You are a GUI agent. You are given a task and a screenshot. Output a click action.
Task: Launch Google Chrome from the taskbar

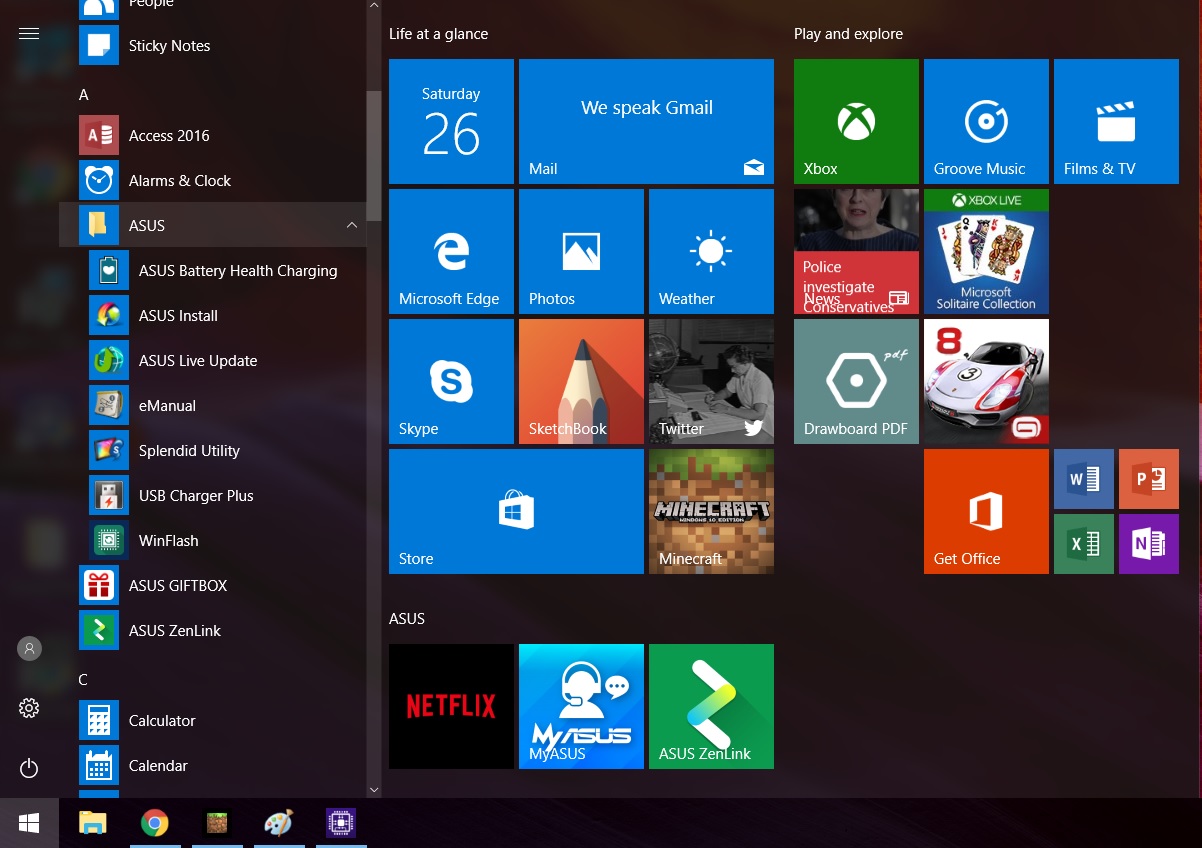tap(154, 823)
